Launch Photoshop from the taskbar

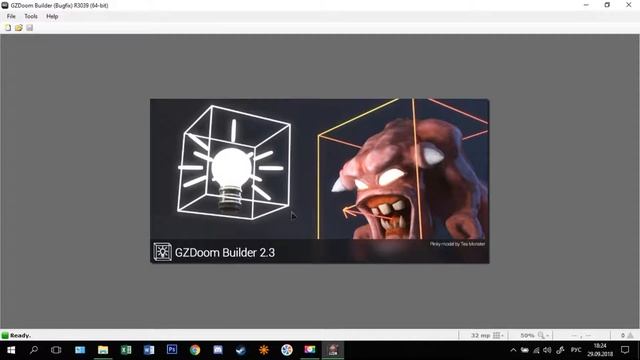tap(172, 350)
